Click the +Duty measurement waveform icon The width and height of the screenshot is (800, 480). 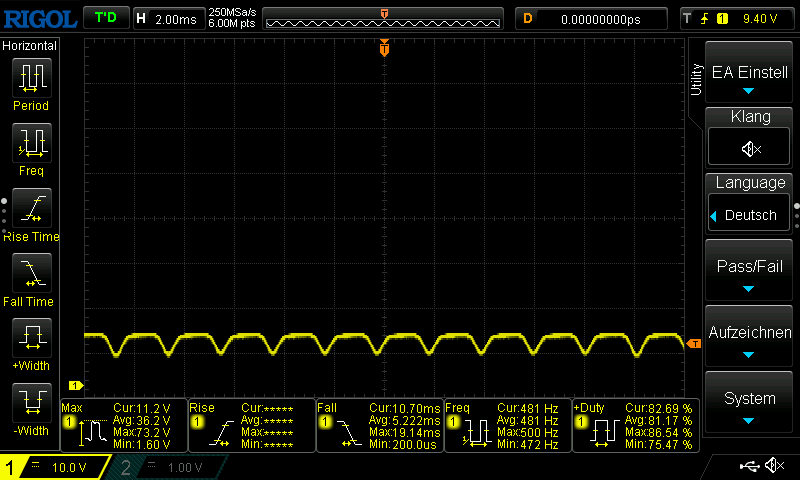[604, 434]
